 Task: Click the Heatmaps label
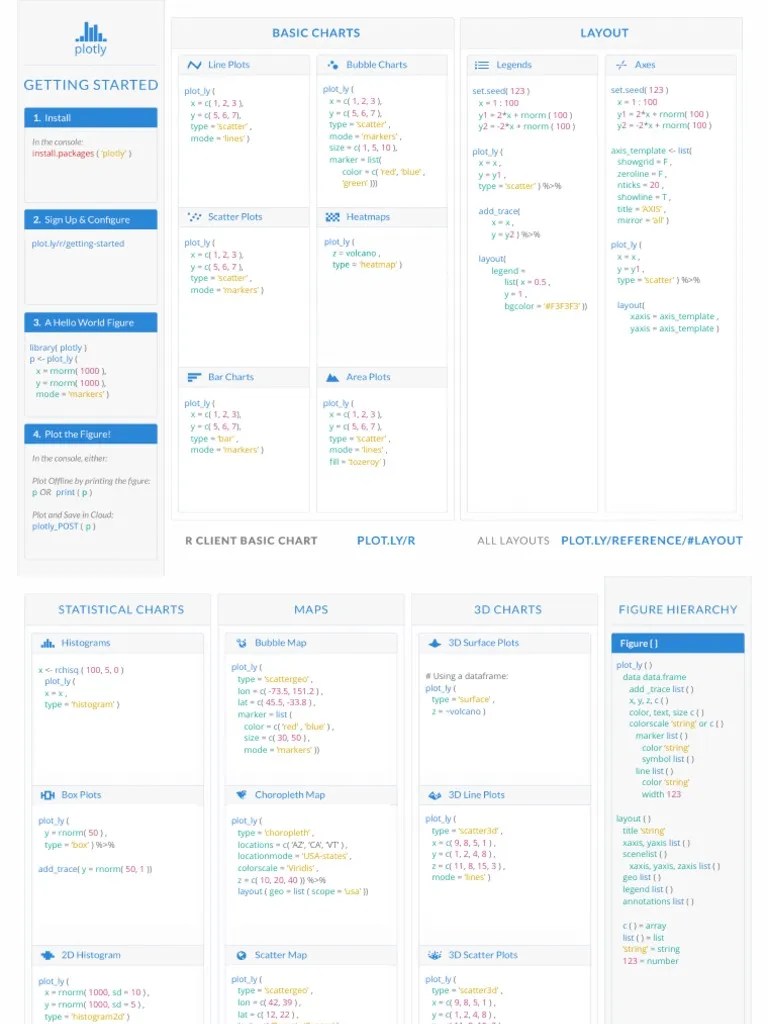(368, 217)
